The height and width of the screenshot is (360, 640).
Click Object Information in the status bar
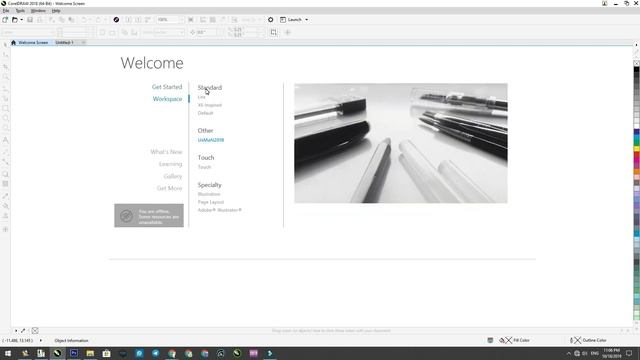(x=71, y=340)
